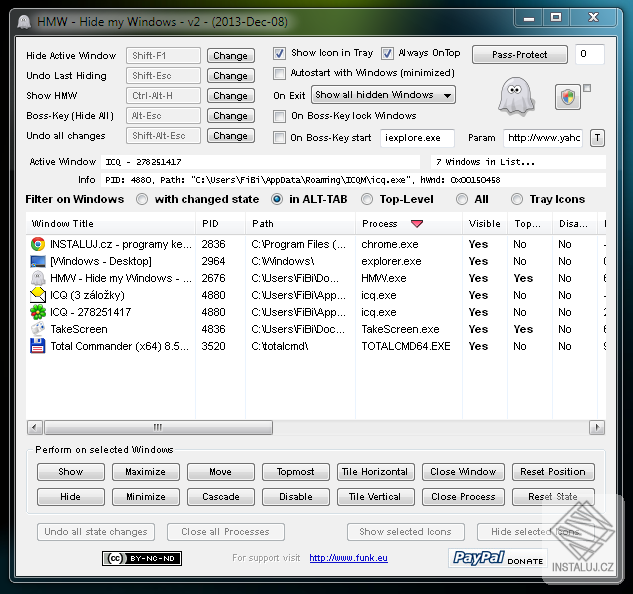This screenshot has height=594, width=633.
Task: Click the scrollbar right arrow
Action: click(x=597, y=427)
